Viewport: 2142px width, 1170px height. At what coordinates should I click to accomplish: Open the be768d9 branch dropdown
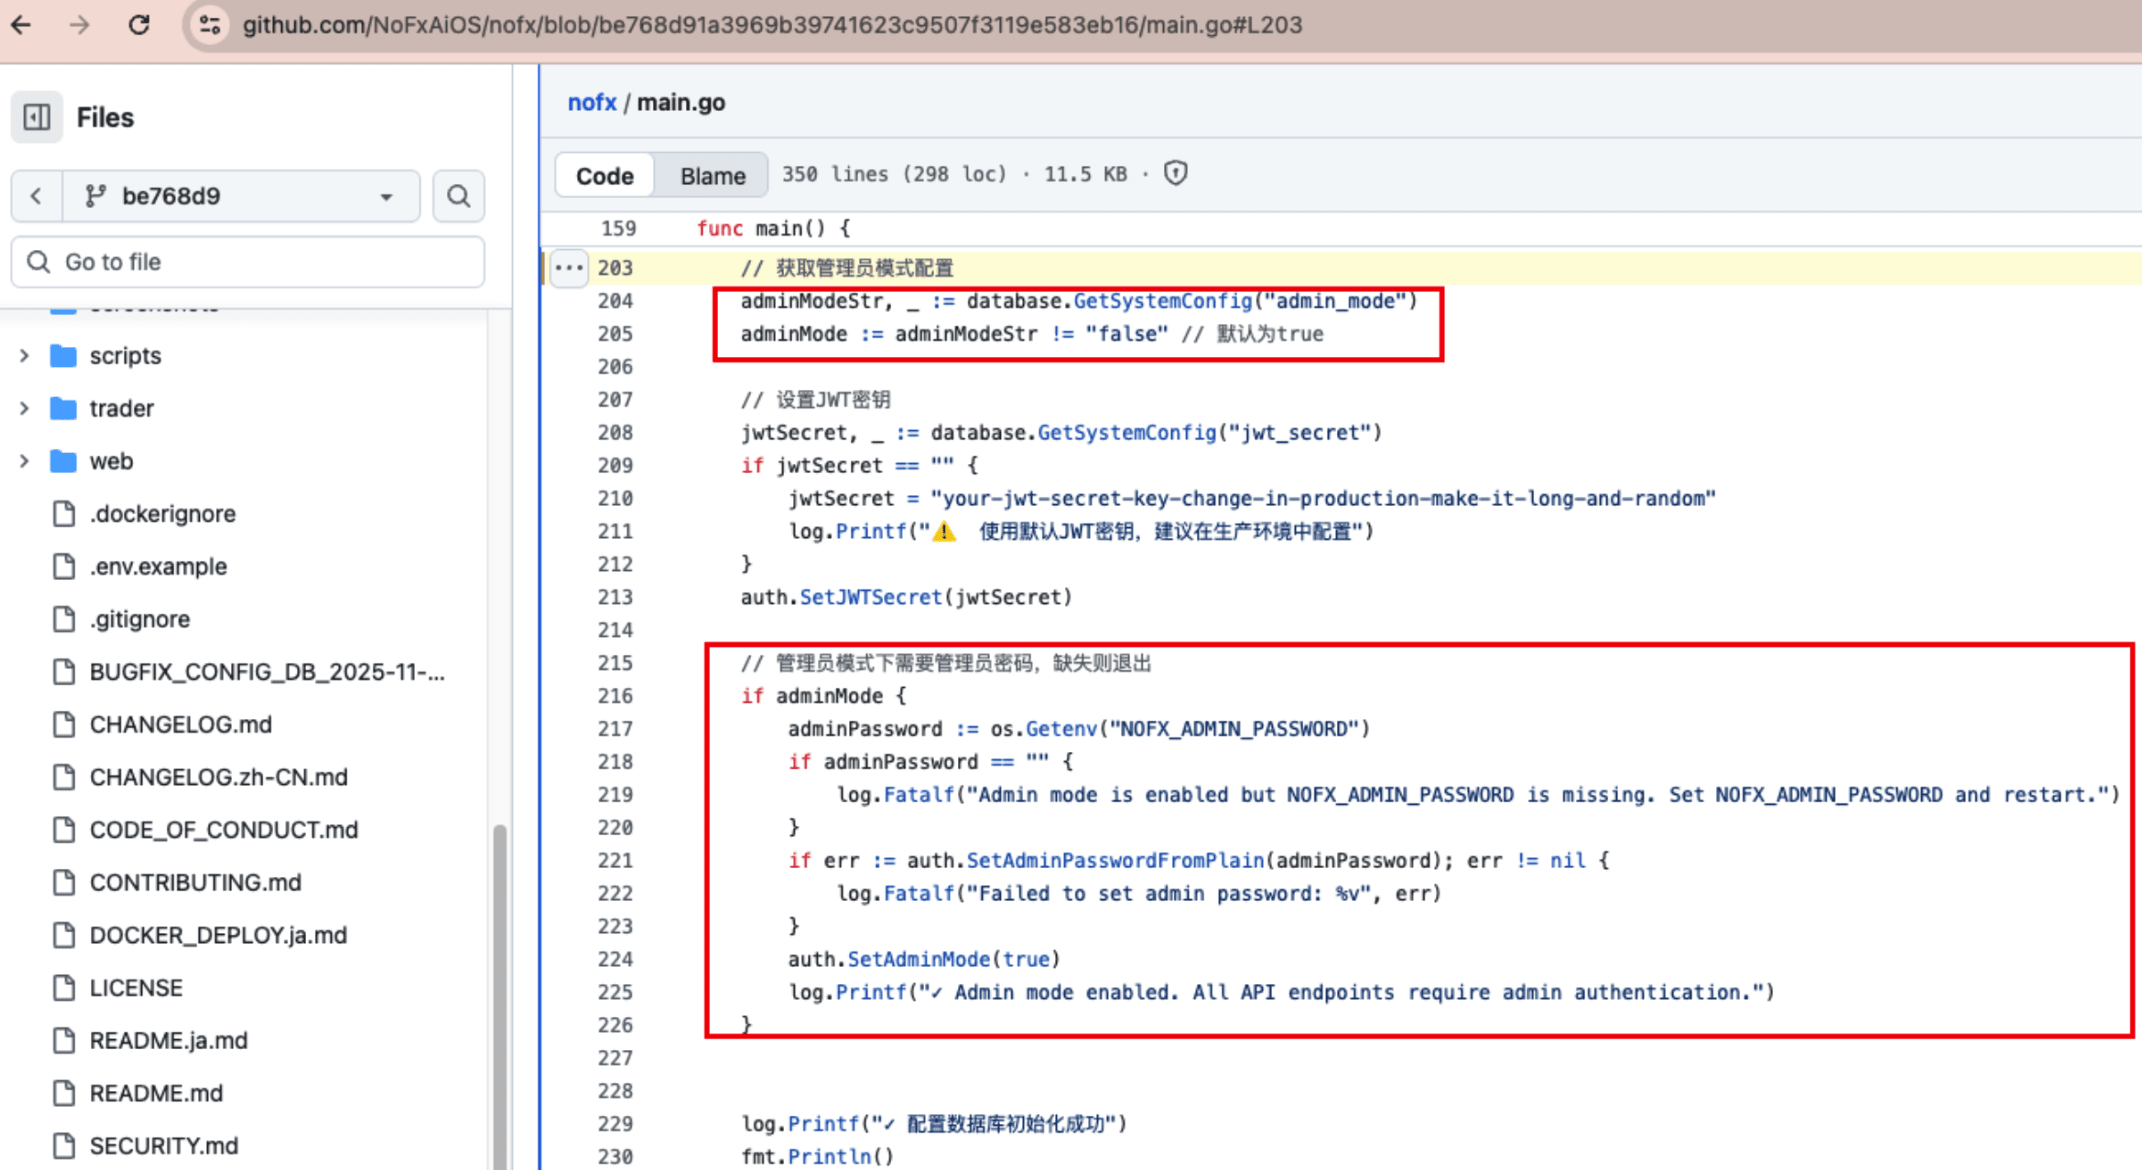241,196
